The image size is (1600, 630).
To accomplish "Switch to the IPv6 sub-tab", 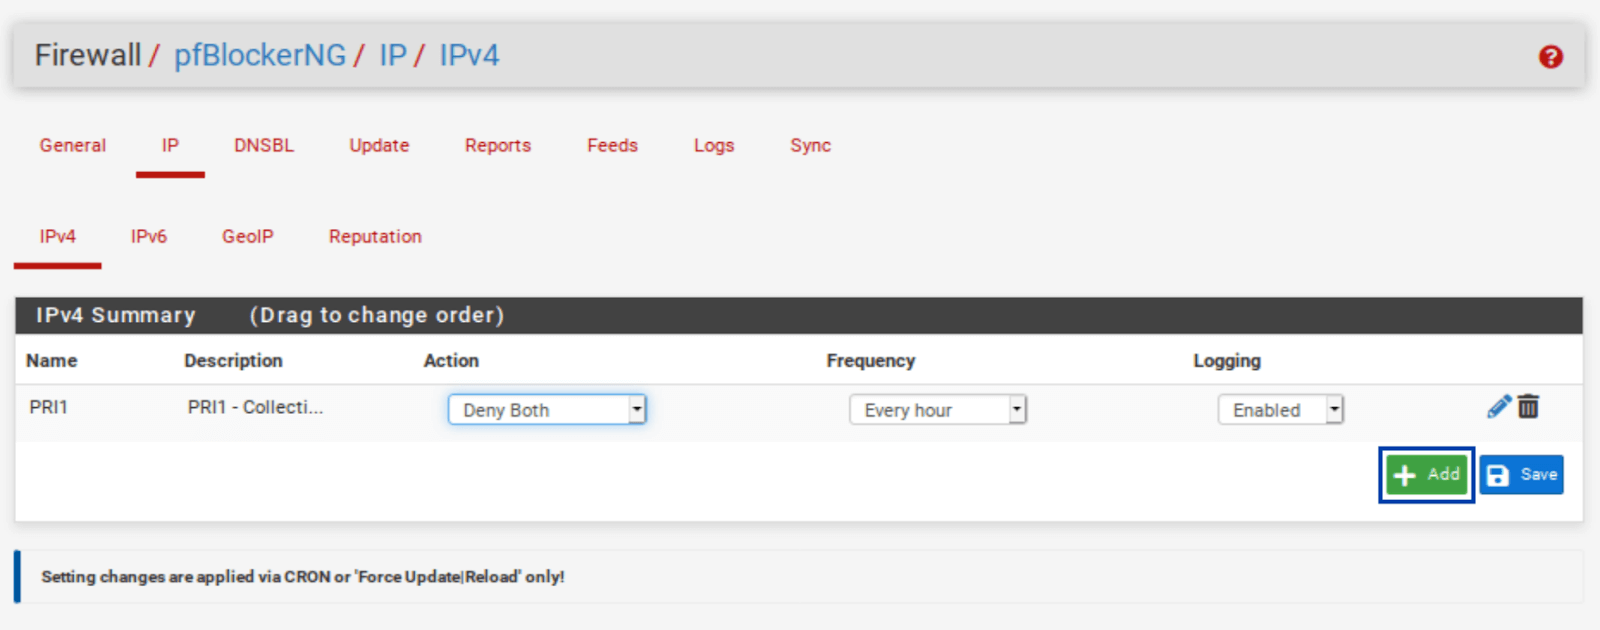I will 148,236.
